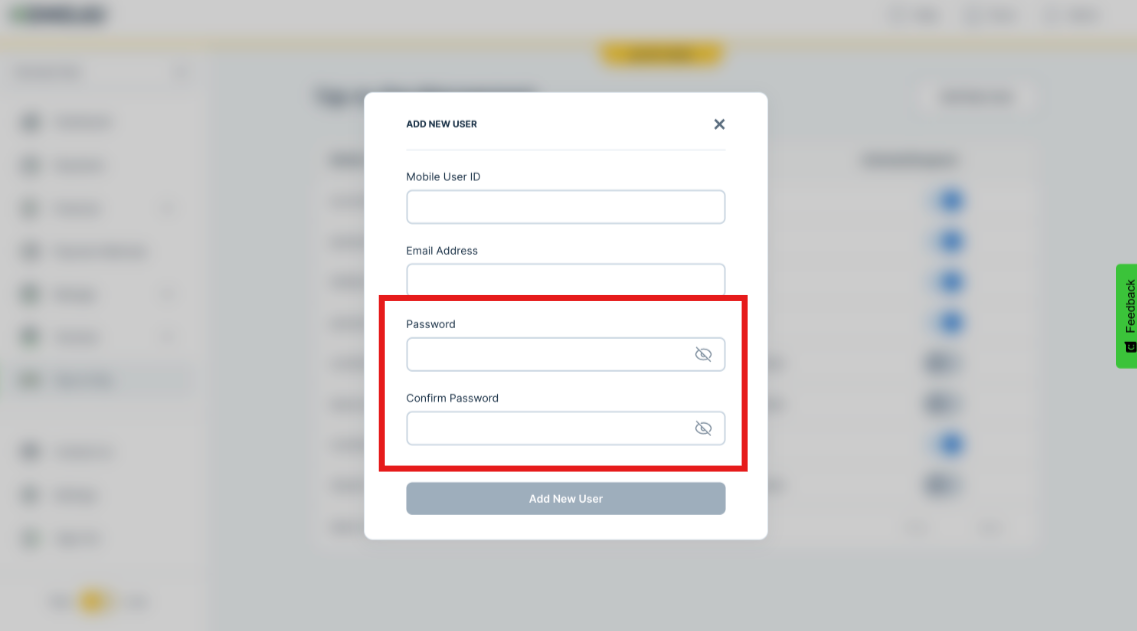Expand the third sidebar item's chevron

(x=168, y=209)
